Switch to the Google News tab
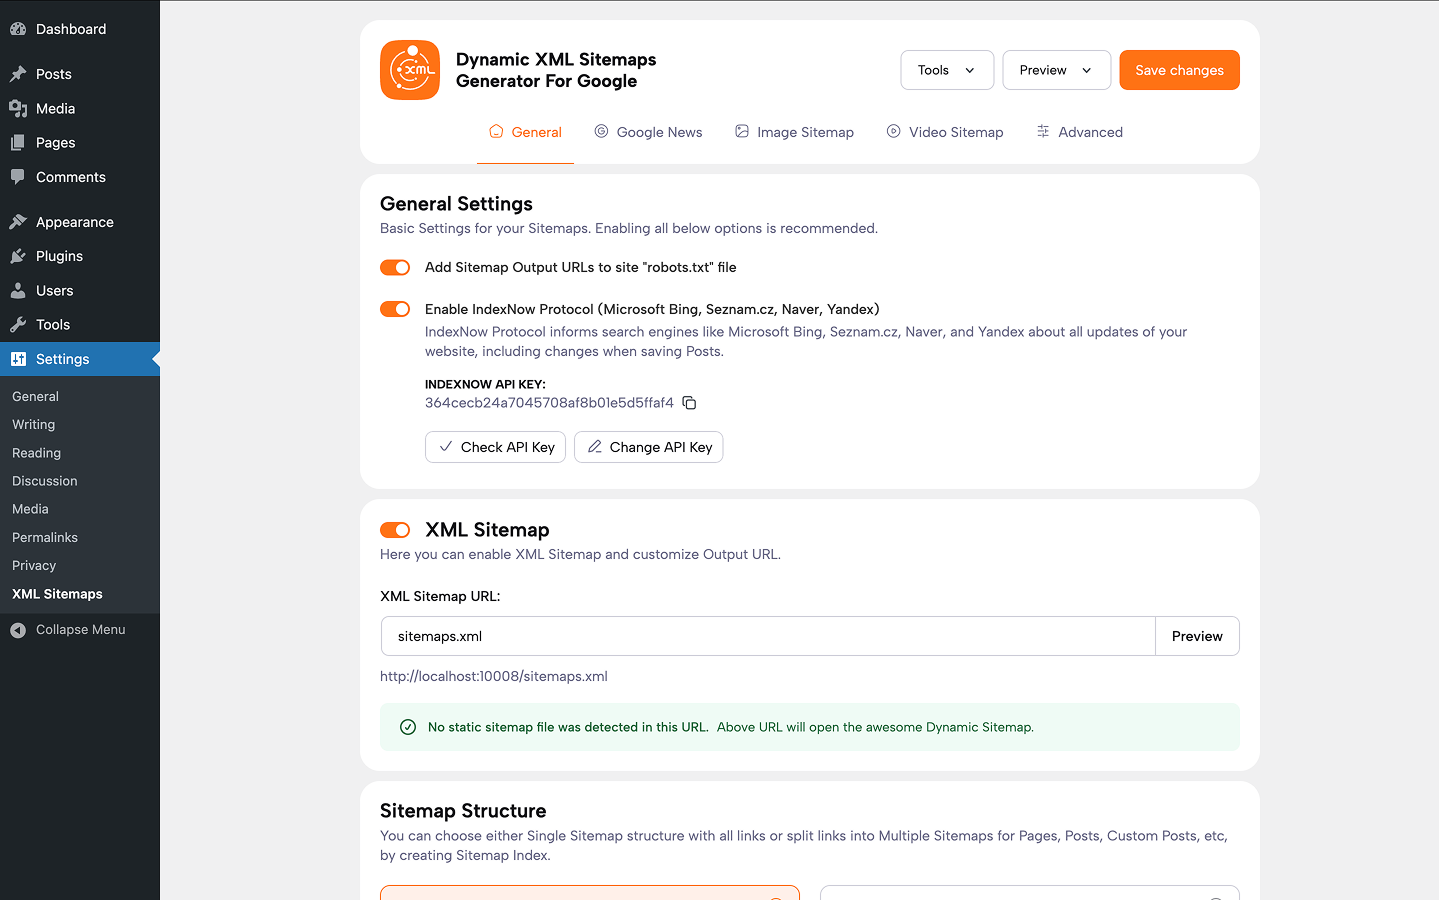 coord(648,132)
